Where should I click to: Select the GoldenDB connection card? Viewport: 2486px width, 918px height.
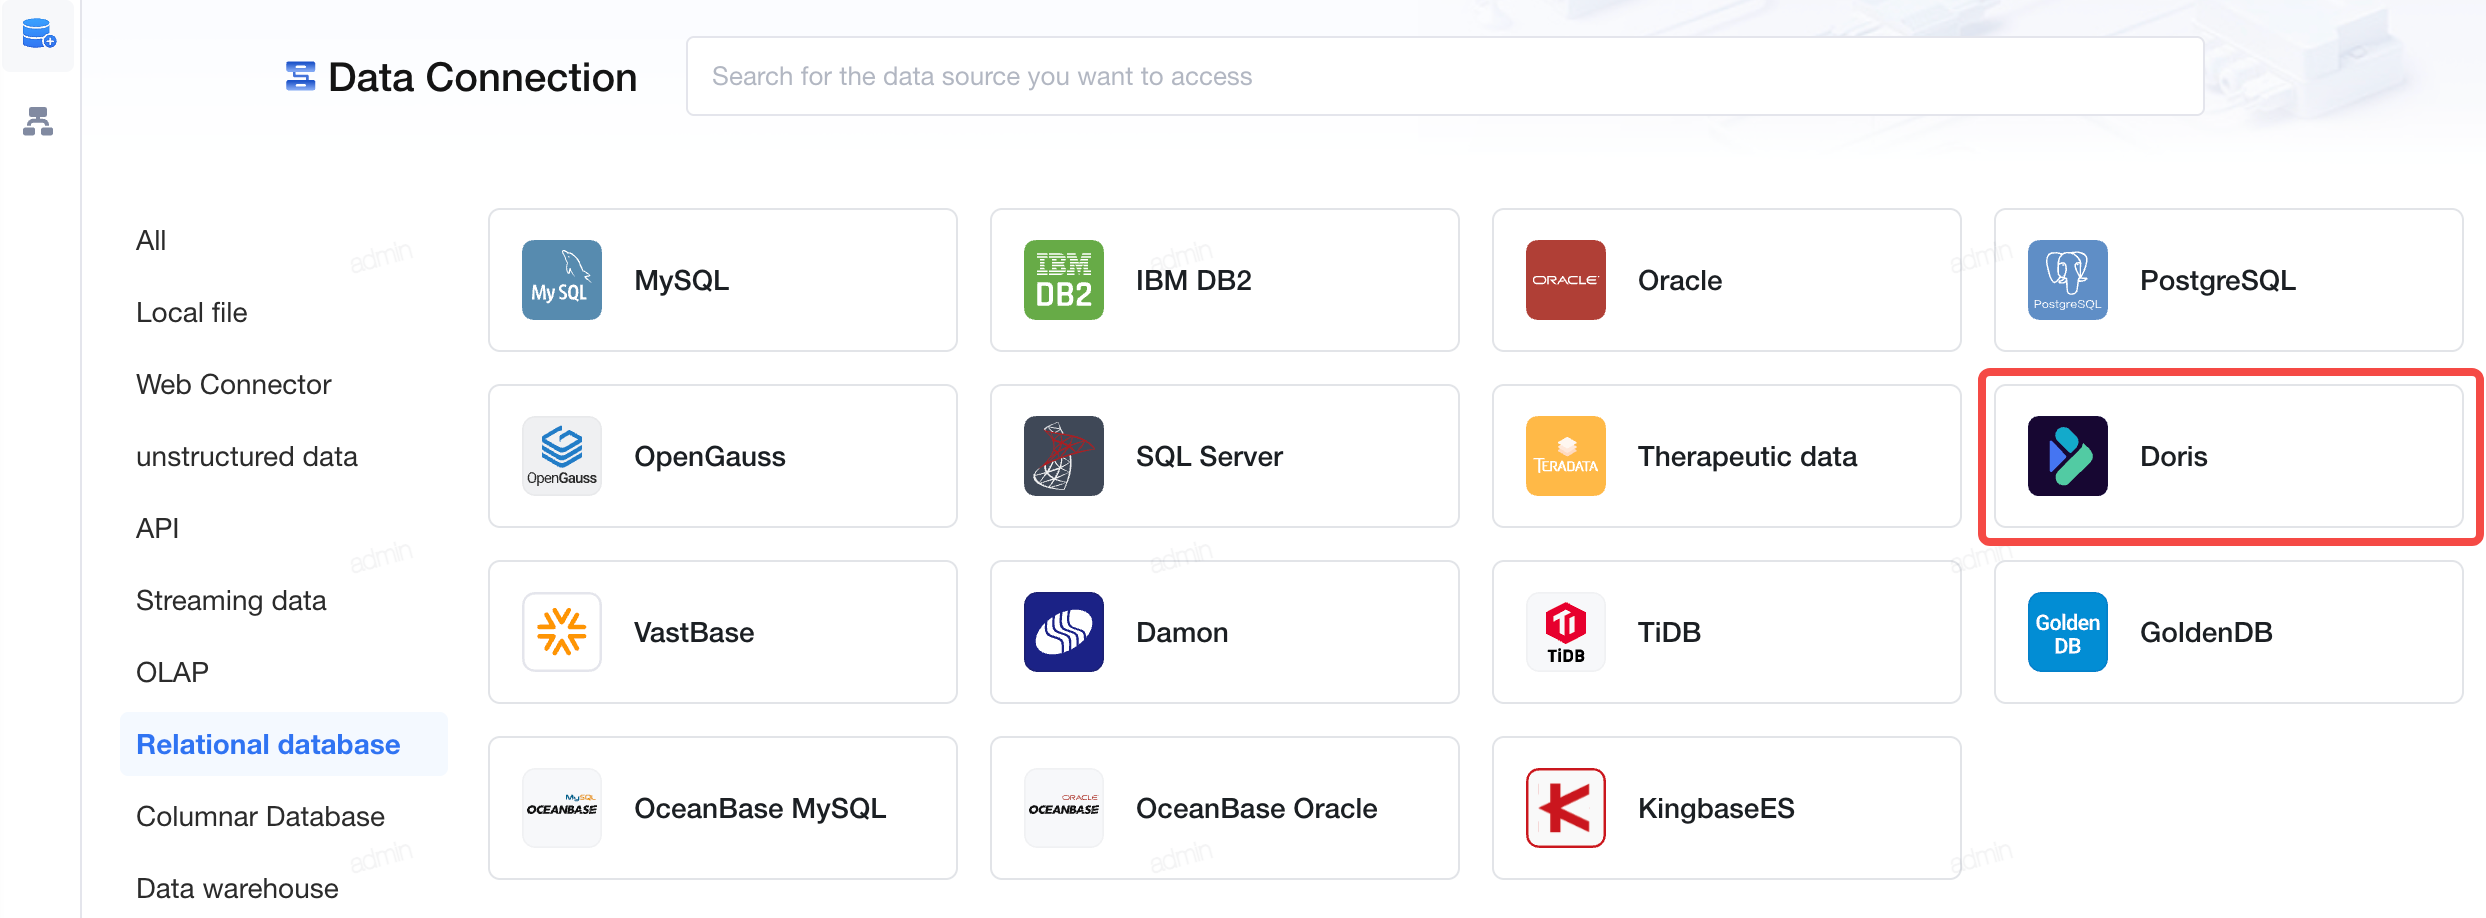tap(2229, 632)
